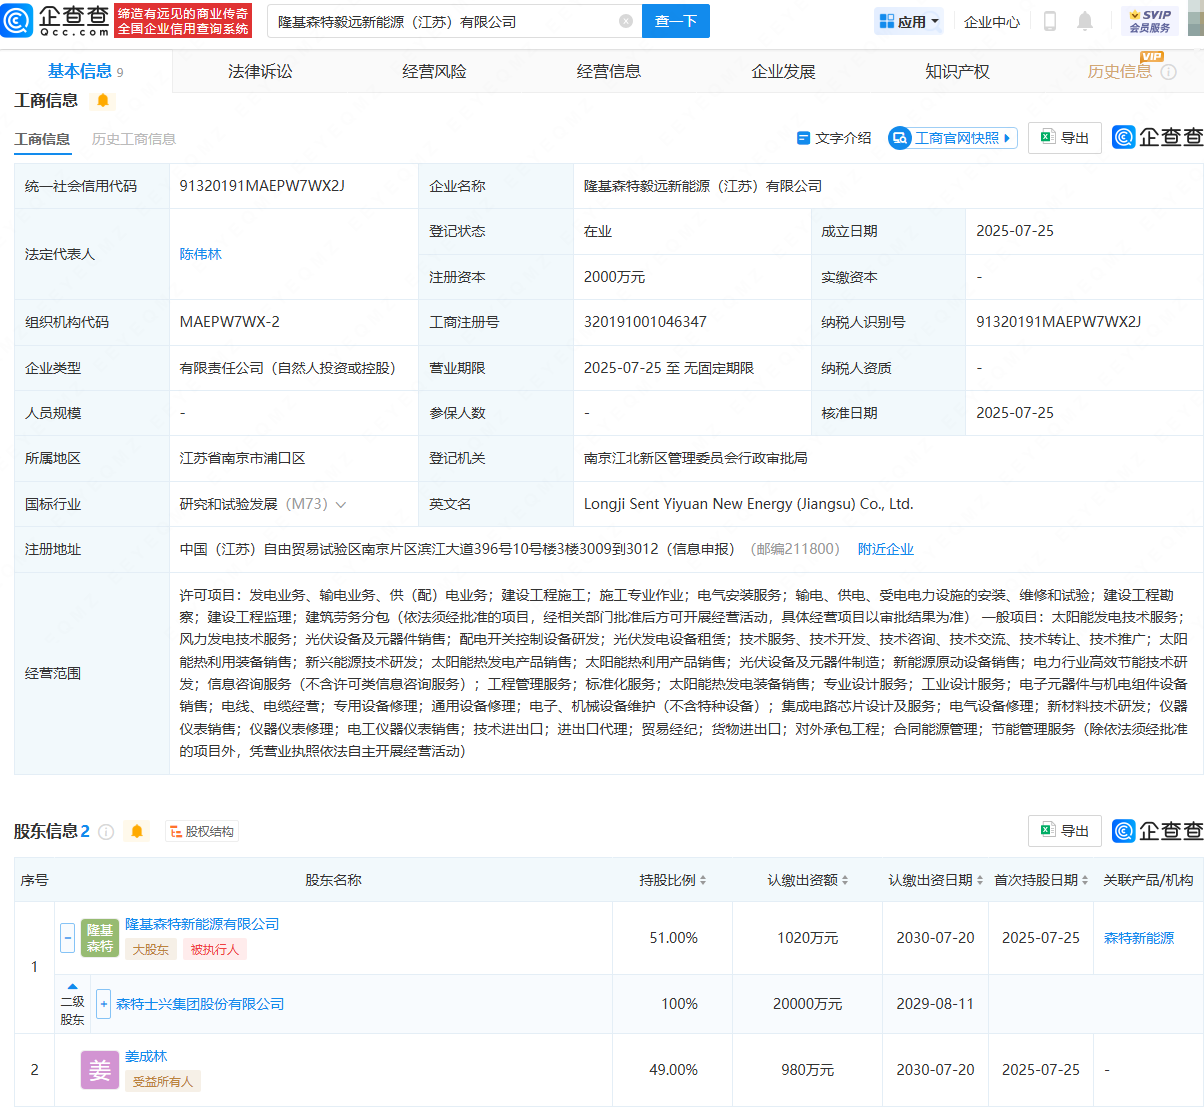
Task: Collapse 隆基森特新能源有限公司 row with minus toggle
Action: point(68,938)
